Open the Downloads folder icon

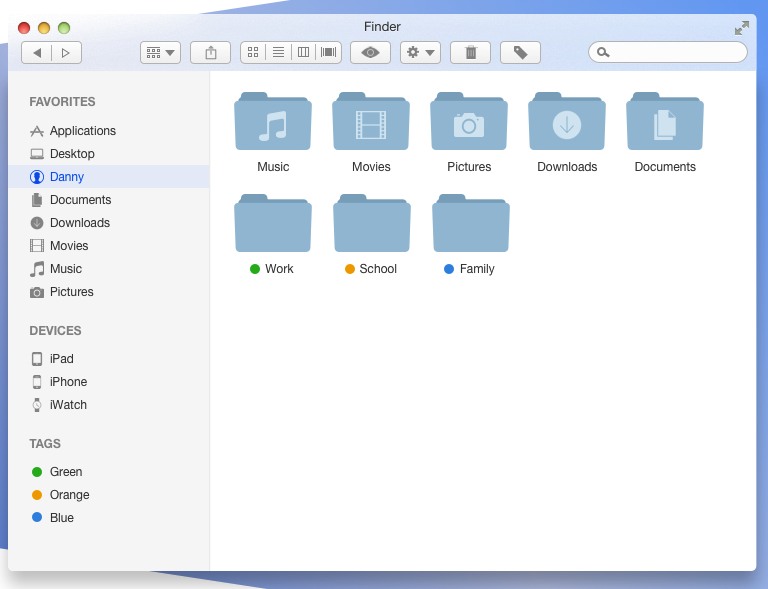pos(567,123)
